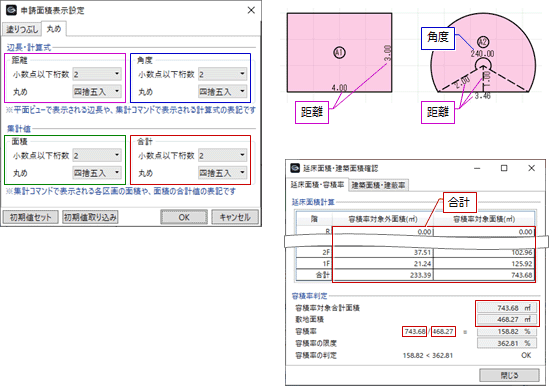
Task: Select the 1F row's 125.92 cell
Action: click(484, 264)
